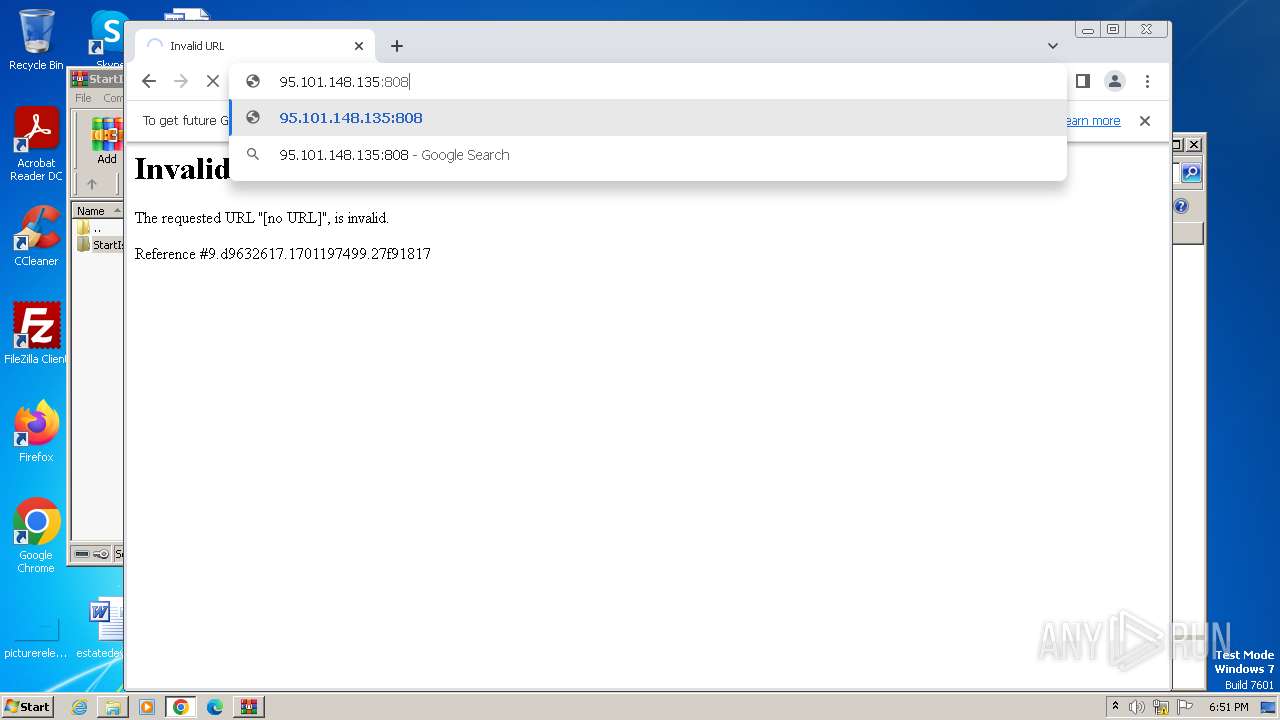Open File Explorer from the taskbar
Image resolution: width=1280 pixels, height=720 pixels.
point(113,707)
